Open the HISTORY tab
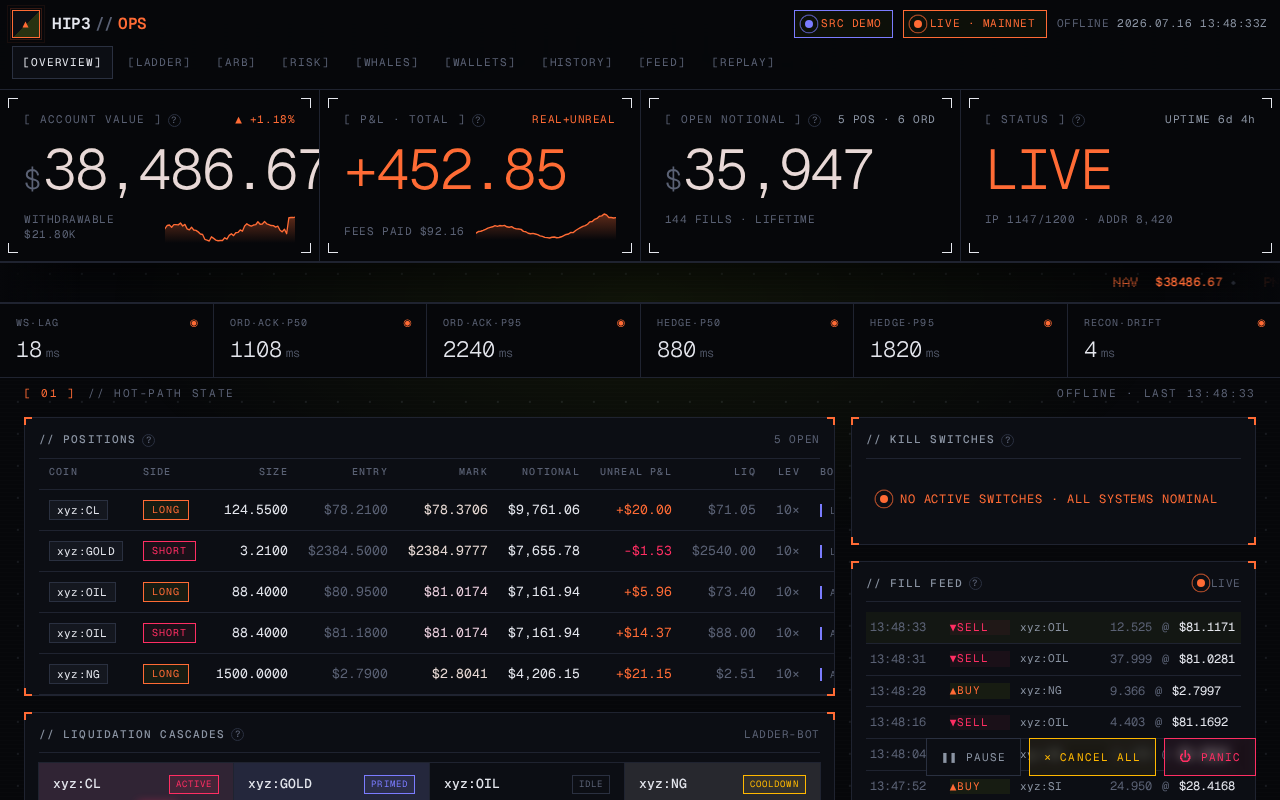The width and height of the screenshot is (1280, 800). tap(578, 62)
